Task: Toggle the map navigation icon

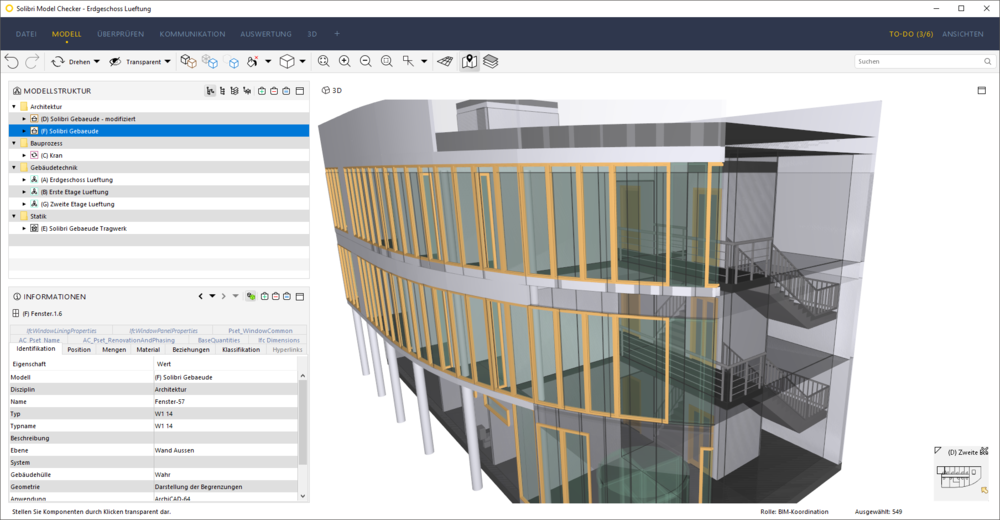Action: point(469,62)
